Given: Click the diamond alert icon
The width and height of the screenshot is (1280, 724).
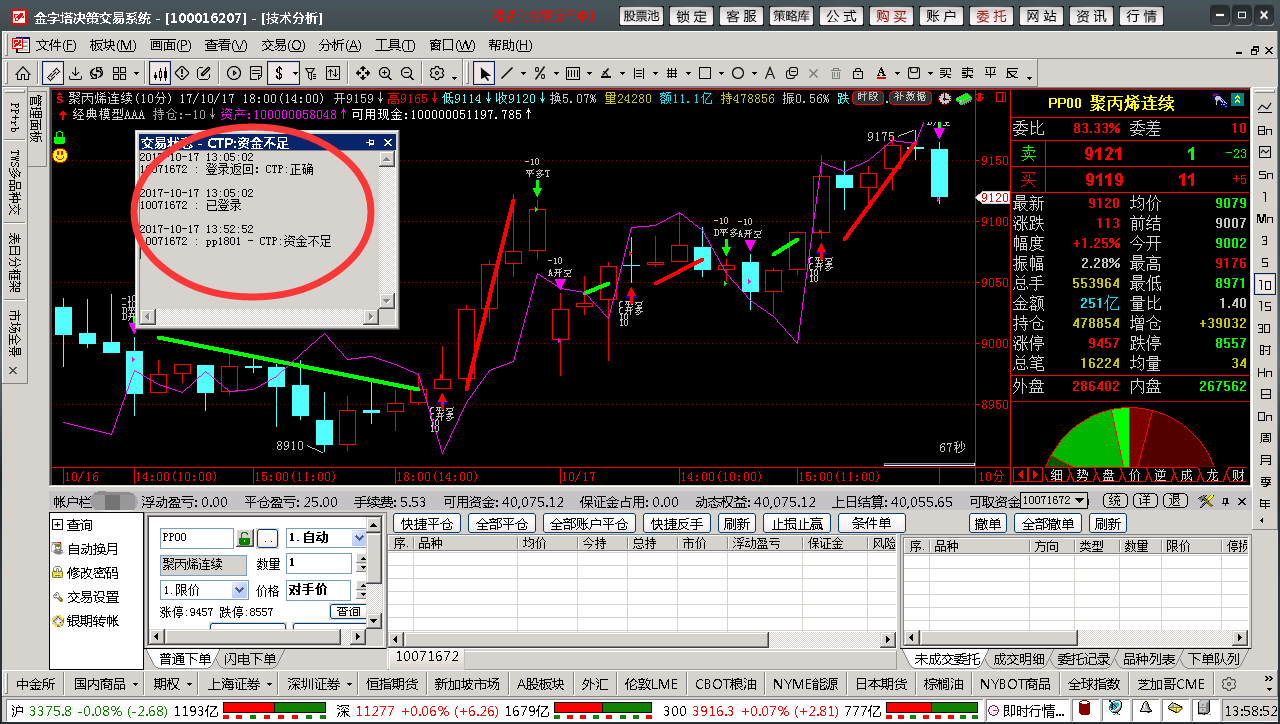Looking at the screenshot, I should [182, 73].
